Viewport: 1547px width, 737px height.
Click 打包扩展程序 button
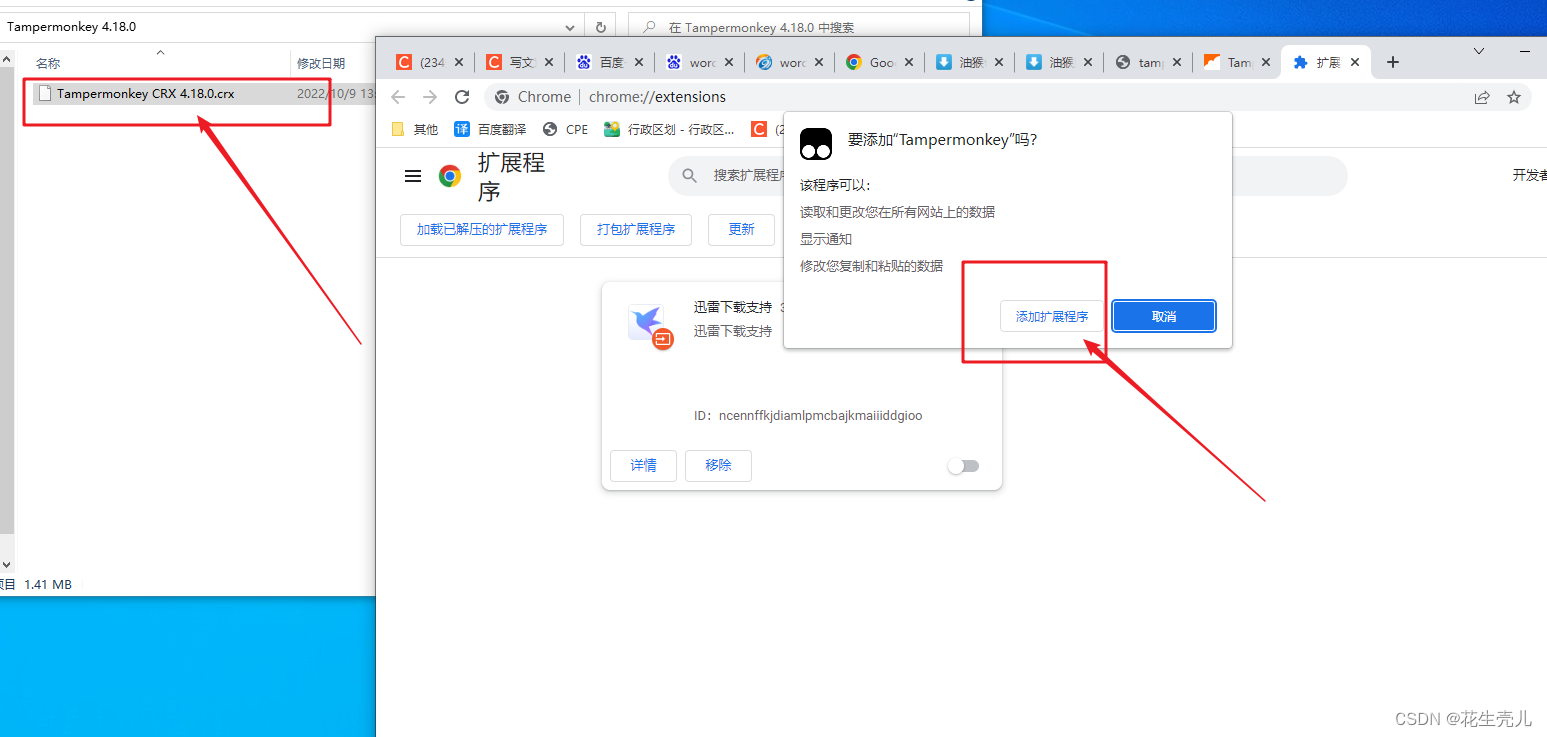point(636,229)
